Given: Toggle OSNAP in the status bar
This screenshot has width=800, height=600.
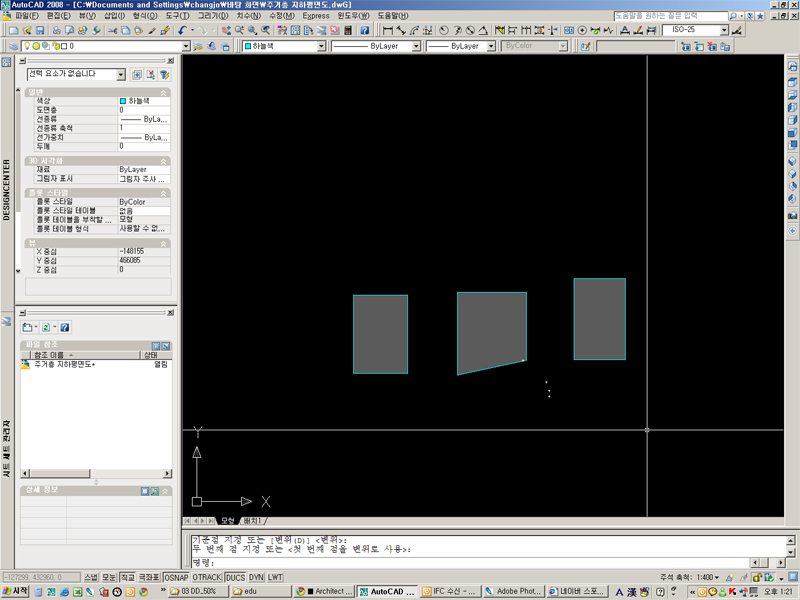Looking at the screenshot, I should pyautogui.click(x=176, y=577).
